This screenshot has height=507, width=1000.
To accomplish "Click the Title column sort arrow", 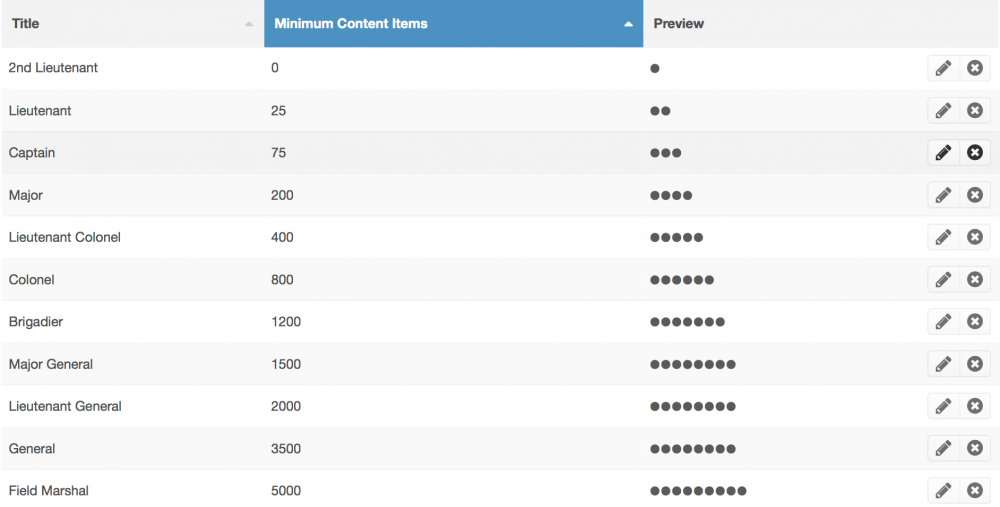I will click(249, 24).
